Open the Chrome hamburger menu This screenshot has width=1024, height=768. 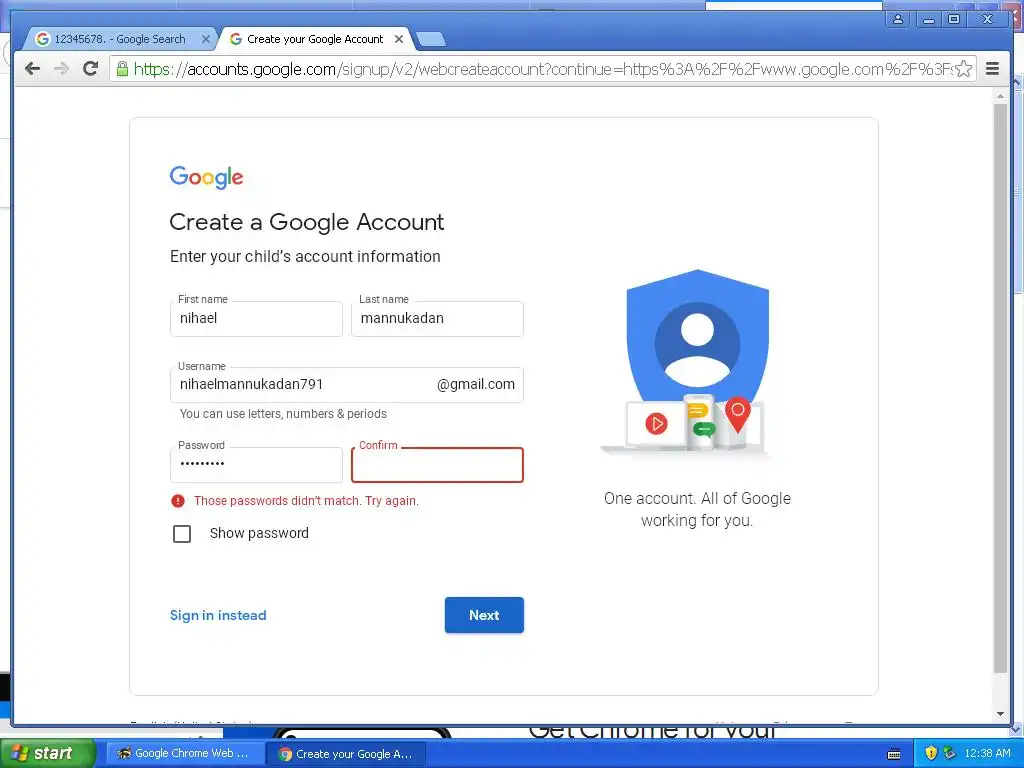tap(992, 69)
